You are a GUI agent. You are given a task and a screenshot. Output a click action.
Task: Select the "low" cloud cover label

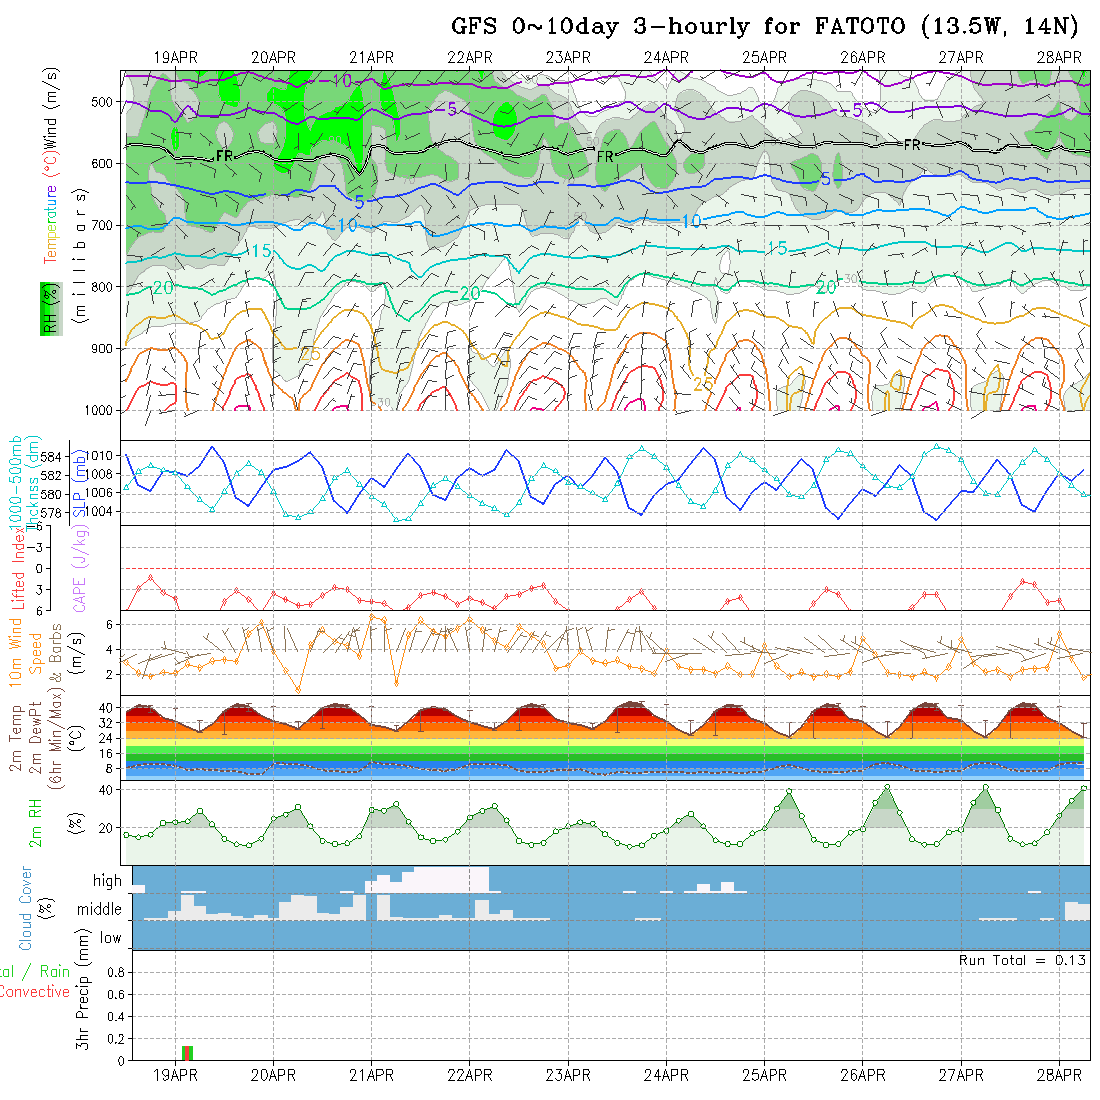(x=110, y=938)
